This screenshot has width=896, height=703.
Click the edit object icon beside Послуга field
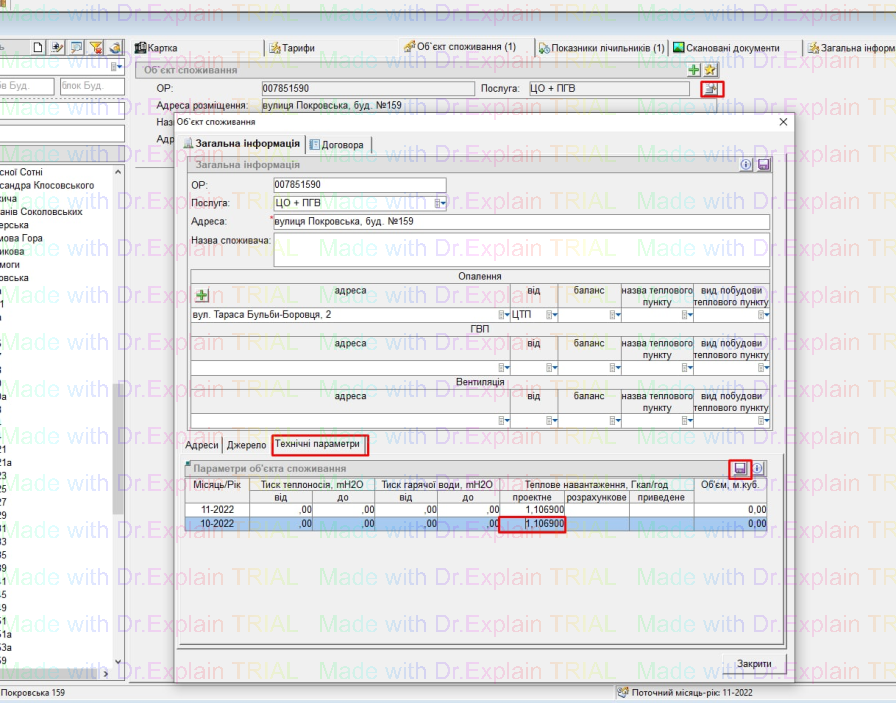point(711,89)
